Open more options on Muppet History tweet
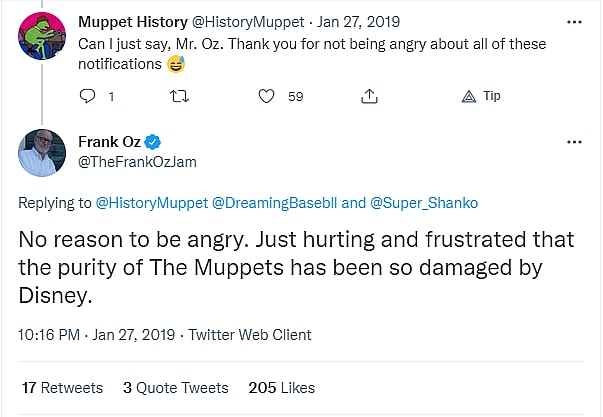Image resolution: width=603 pixels, height=417 pixels. 574,21
